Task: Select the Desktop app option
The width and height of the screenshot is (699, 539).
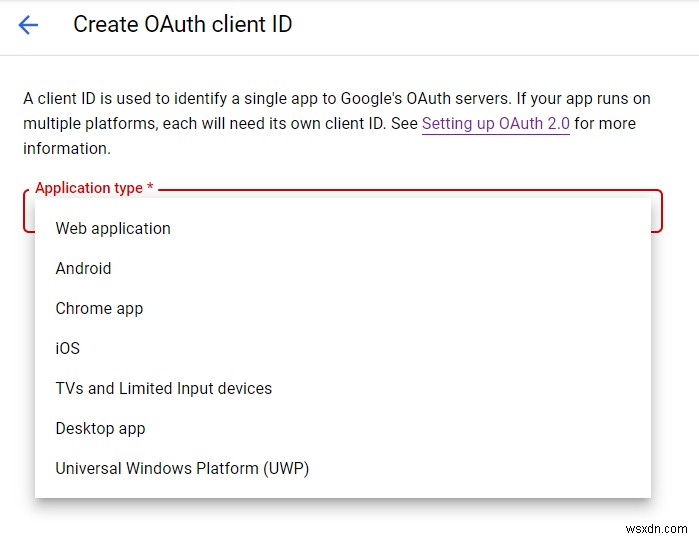Action: [x=100, y=428]
